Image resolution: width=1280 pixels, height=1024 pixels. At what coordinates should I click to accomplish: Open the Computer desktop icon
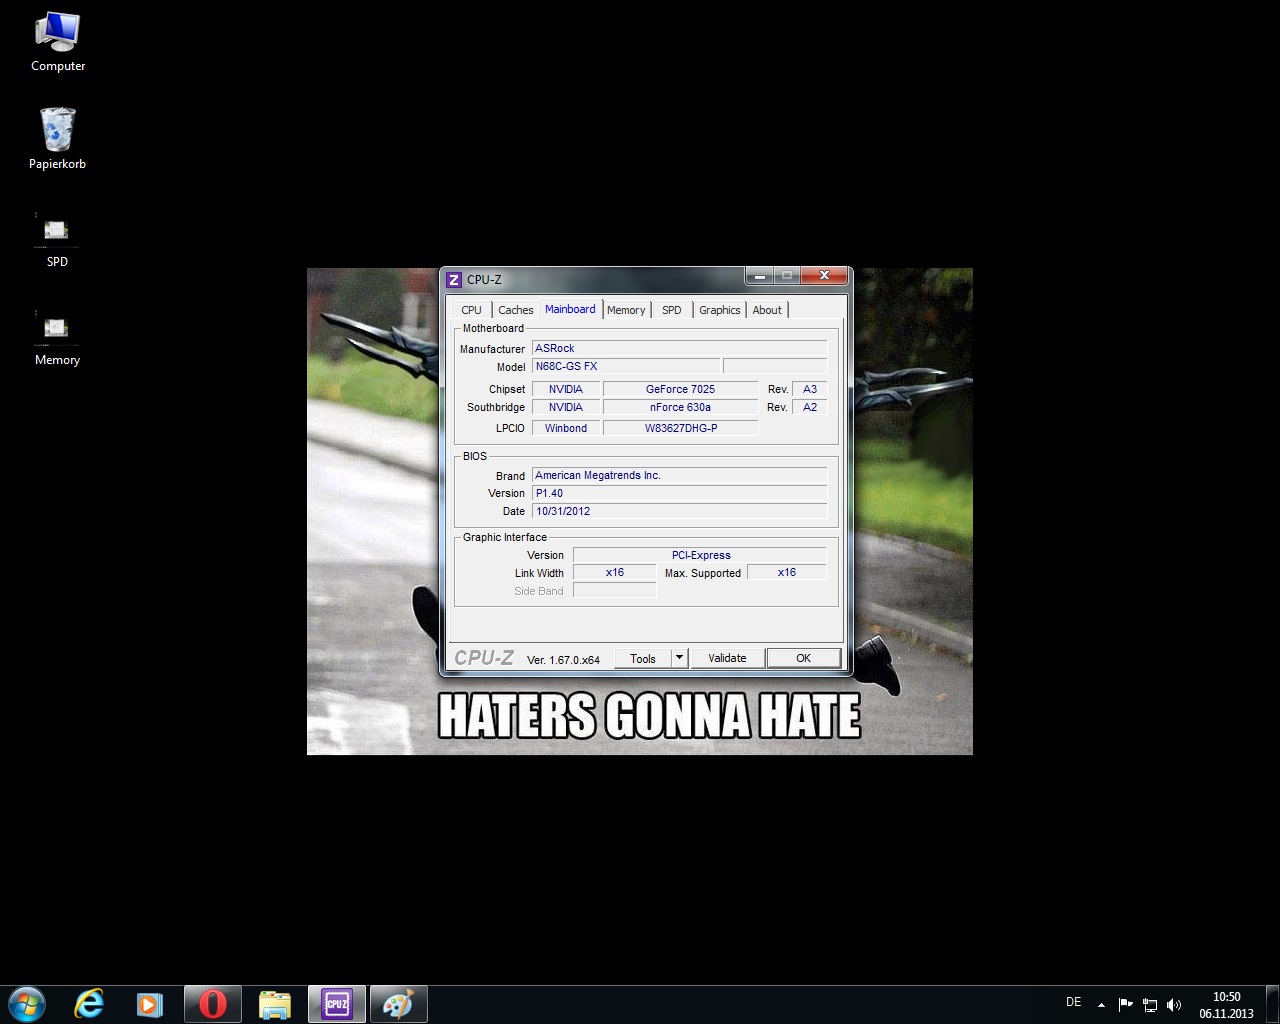point(57,42)
